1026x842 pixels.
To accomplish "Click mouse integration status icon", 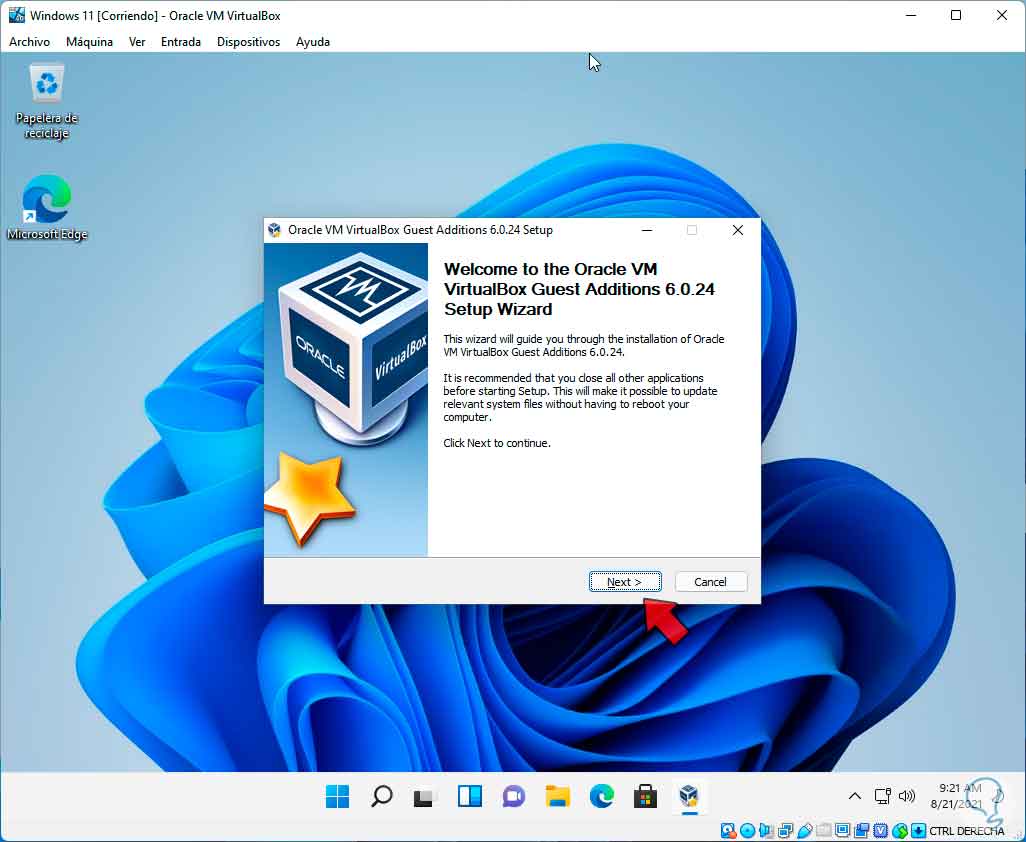I will pyautogui.click(x=900, y=831).
